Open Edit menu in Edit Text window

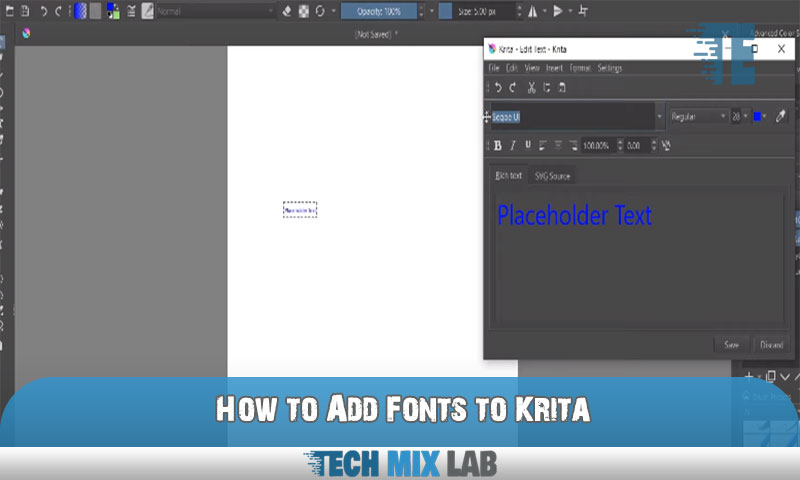coord(512,68)
